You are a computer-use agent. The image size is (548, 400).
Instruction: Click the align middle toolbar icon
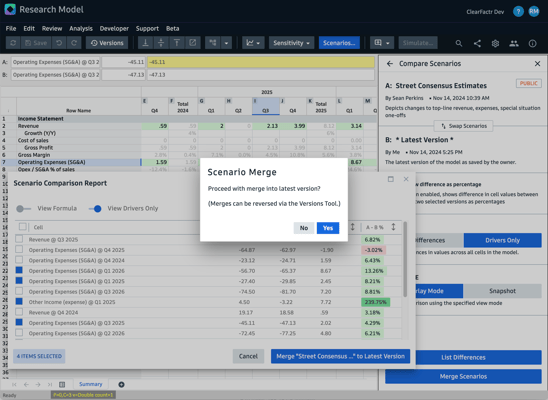point(161,43)
